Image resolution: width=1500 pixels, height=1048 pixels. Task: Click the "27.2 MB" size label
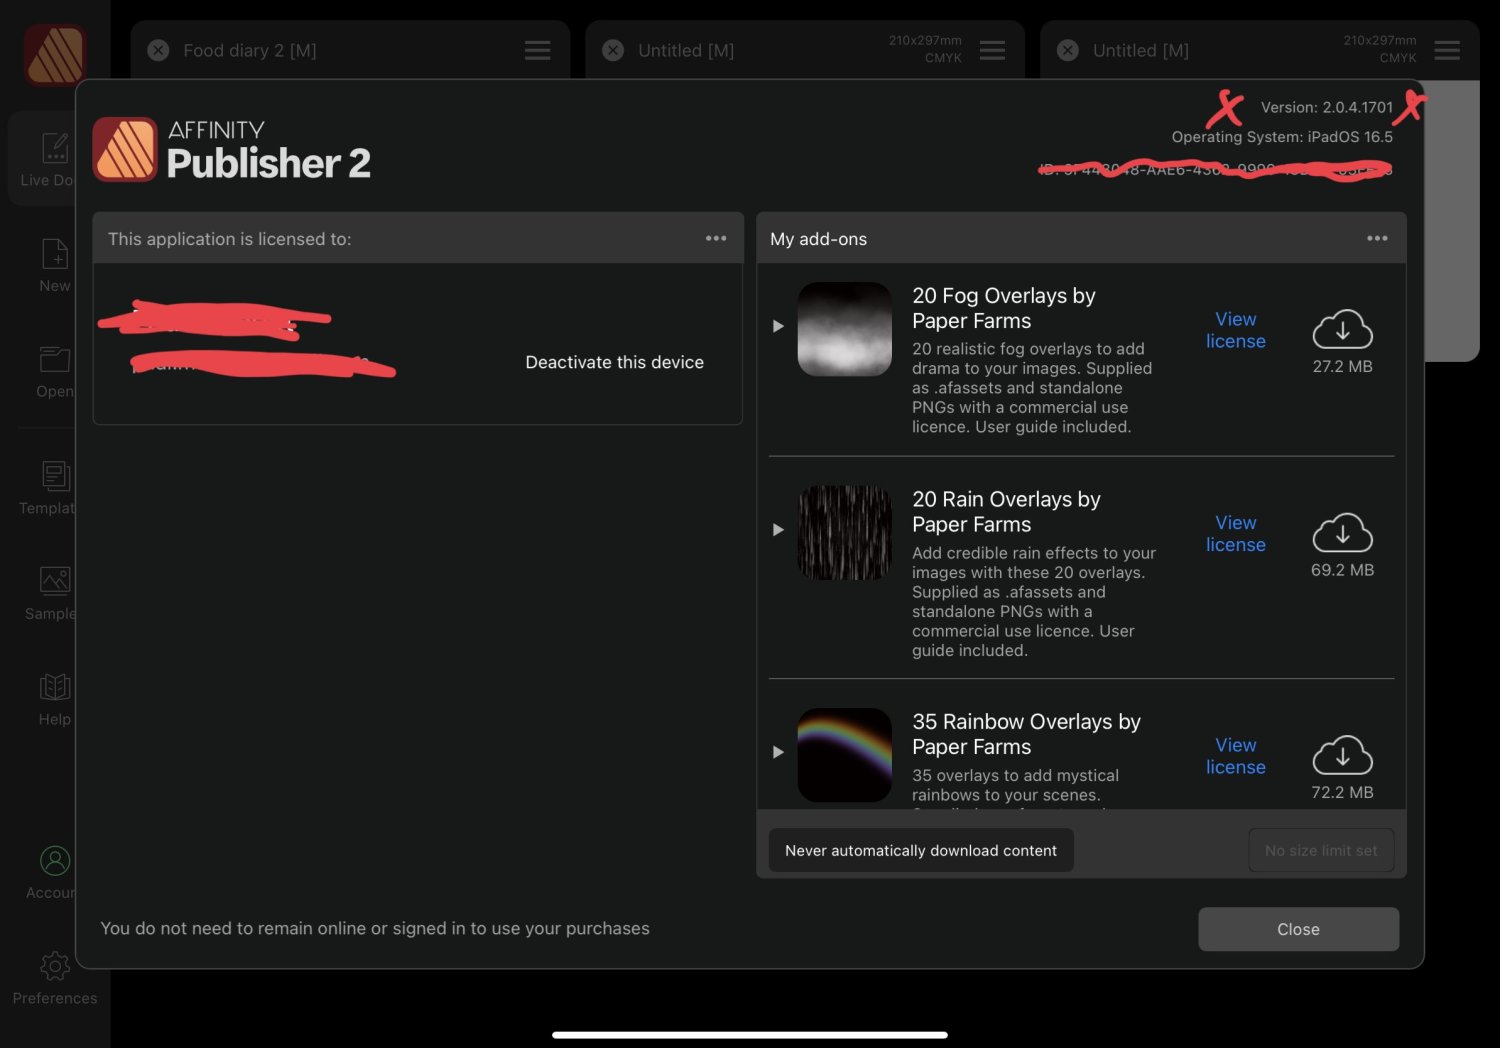[x=1342, y=366]
